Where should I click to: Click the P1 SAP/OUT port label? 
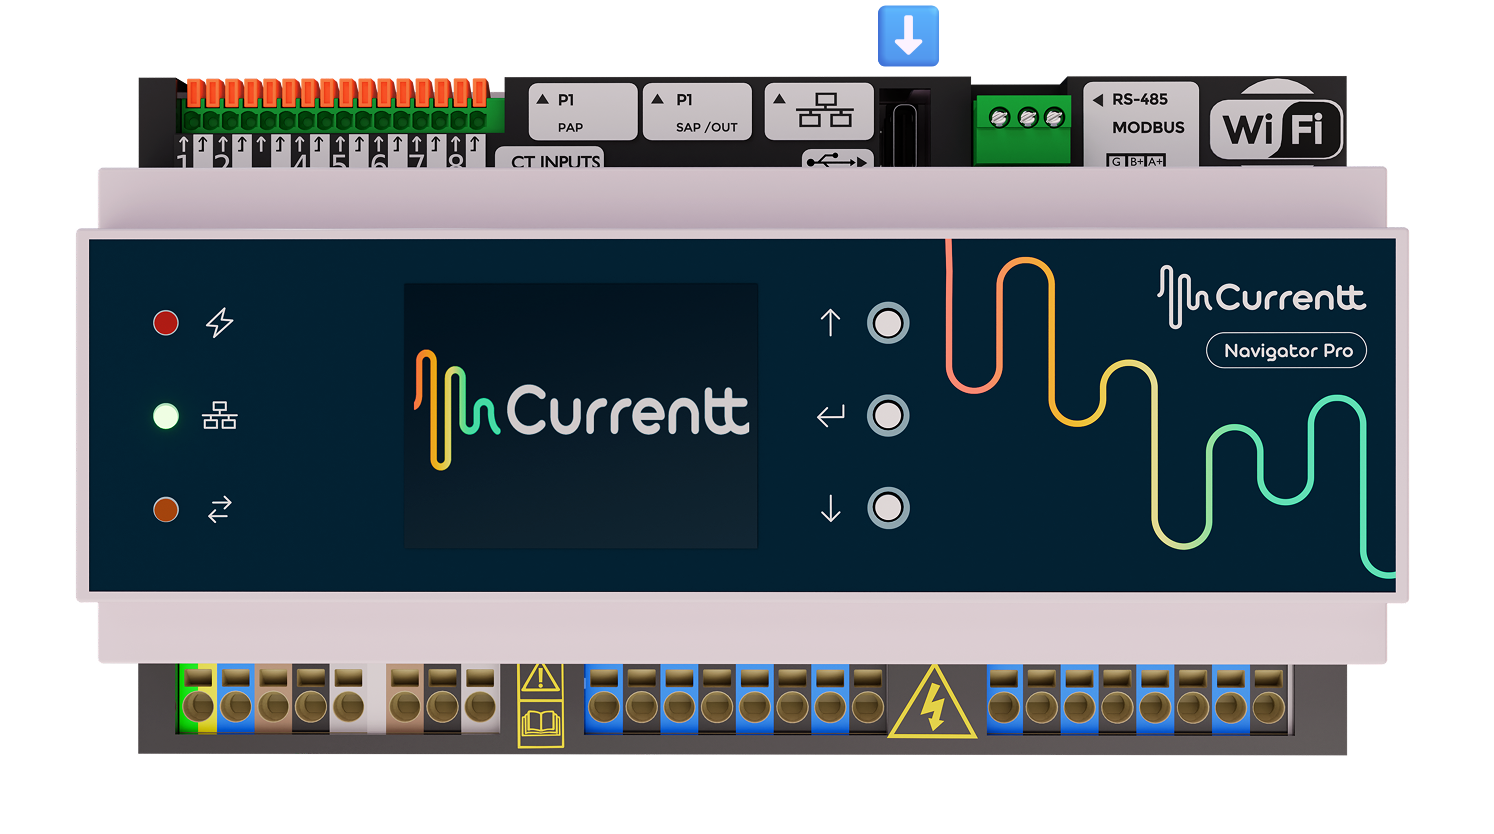pyautogui.click(x=697, y=112)
